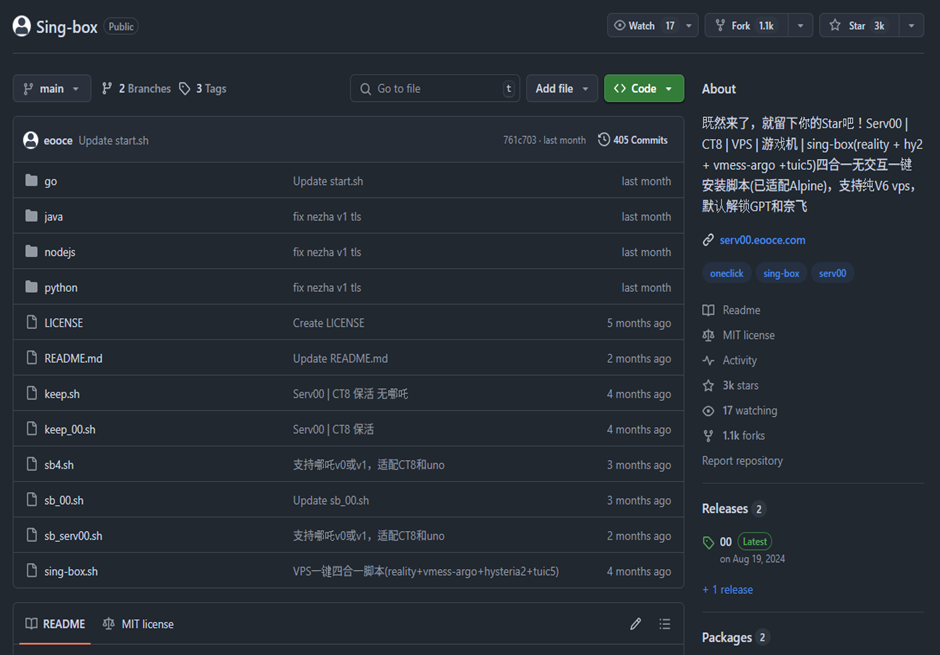
Task: Click the commit history clock icon
Action: pyautogui.click(x=604, y=139)
